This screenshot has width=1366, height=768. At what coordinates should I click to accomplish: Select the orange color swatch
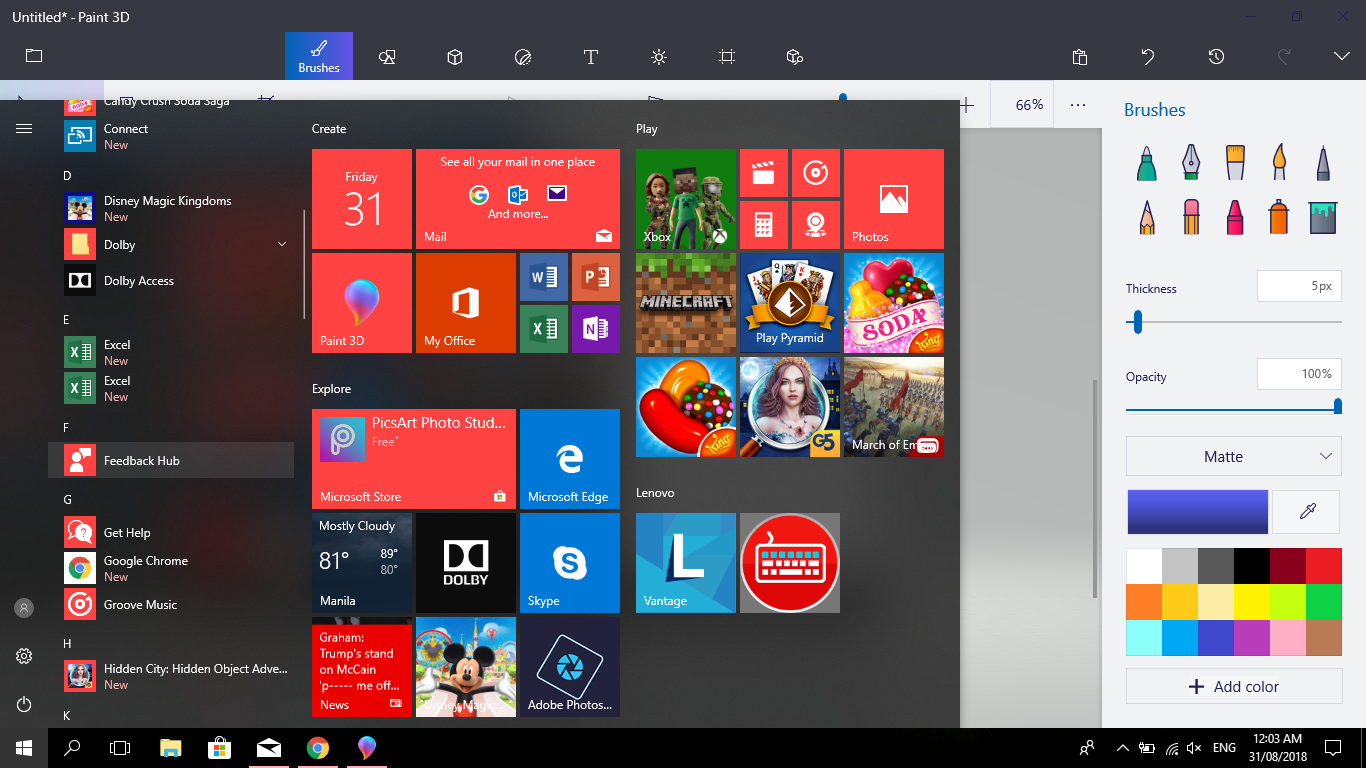(x=1144, y=602)
